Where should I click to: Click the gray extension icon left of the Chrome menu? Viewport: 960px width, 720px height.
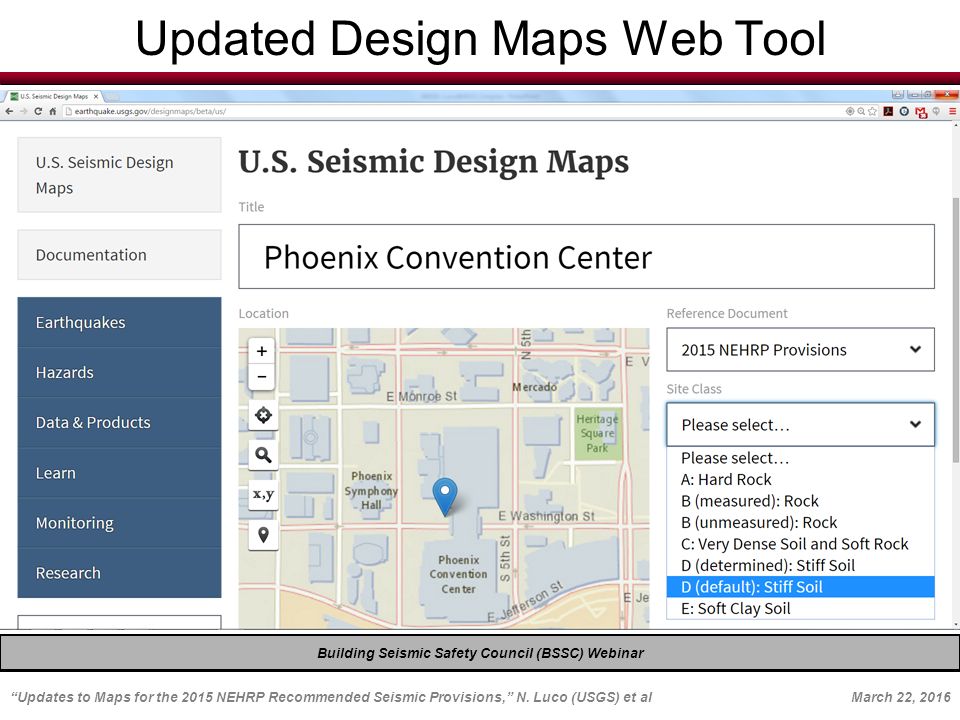pos(937,111)
